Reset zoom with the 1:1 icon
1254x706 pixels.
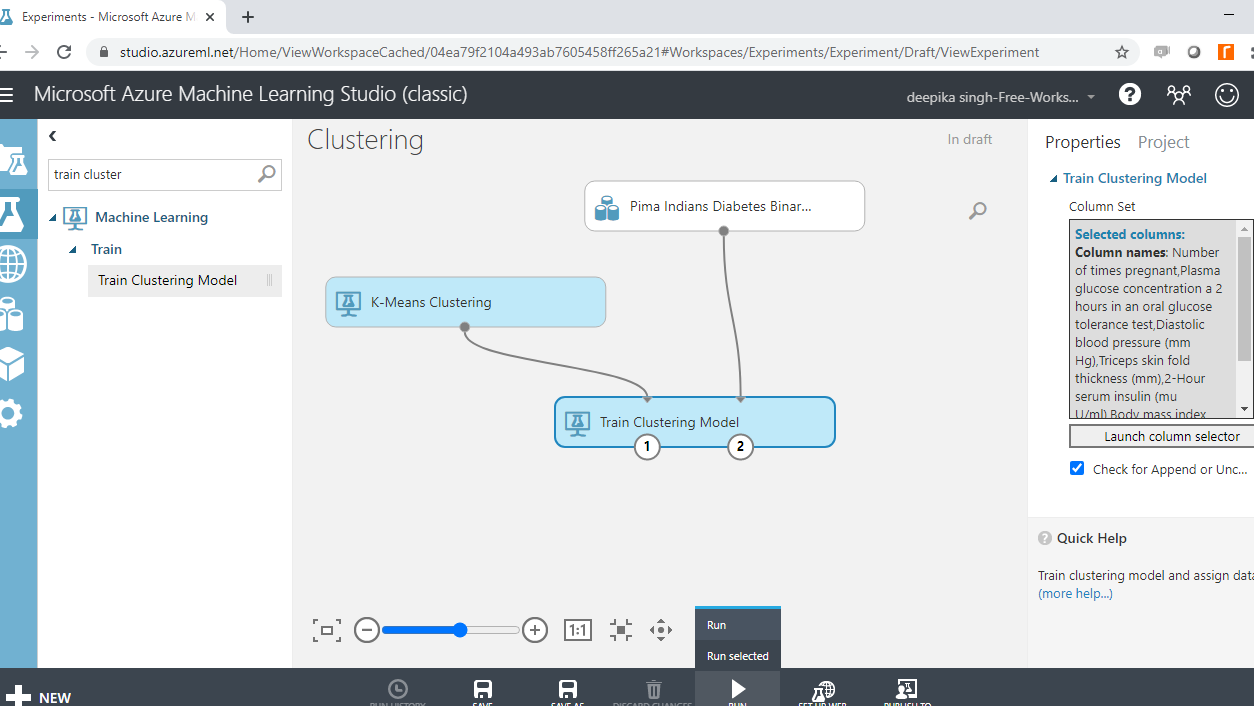578,630
